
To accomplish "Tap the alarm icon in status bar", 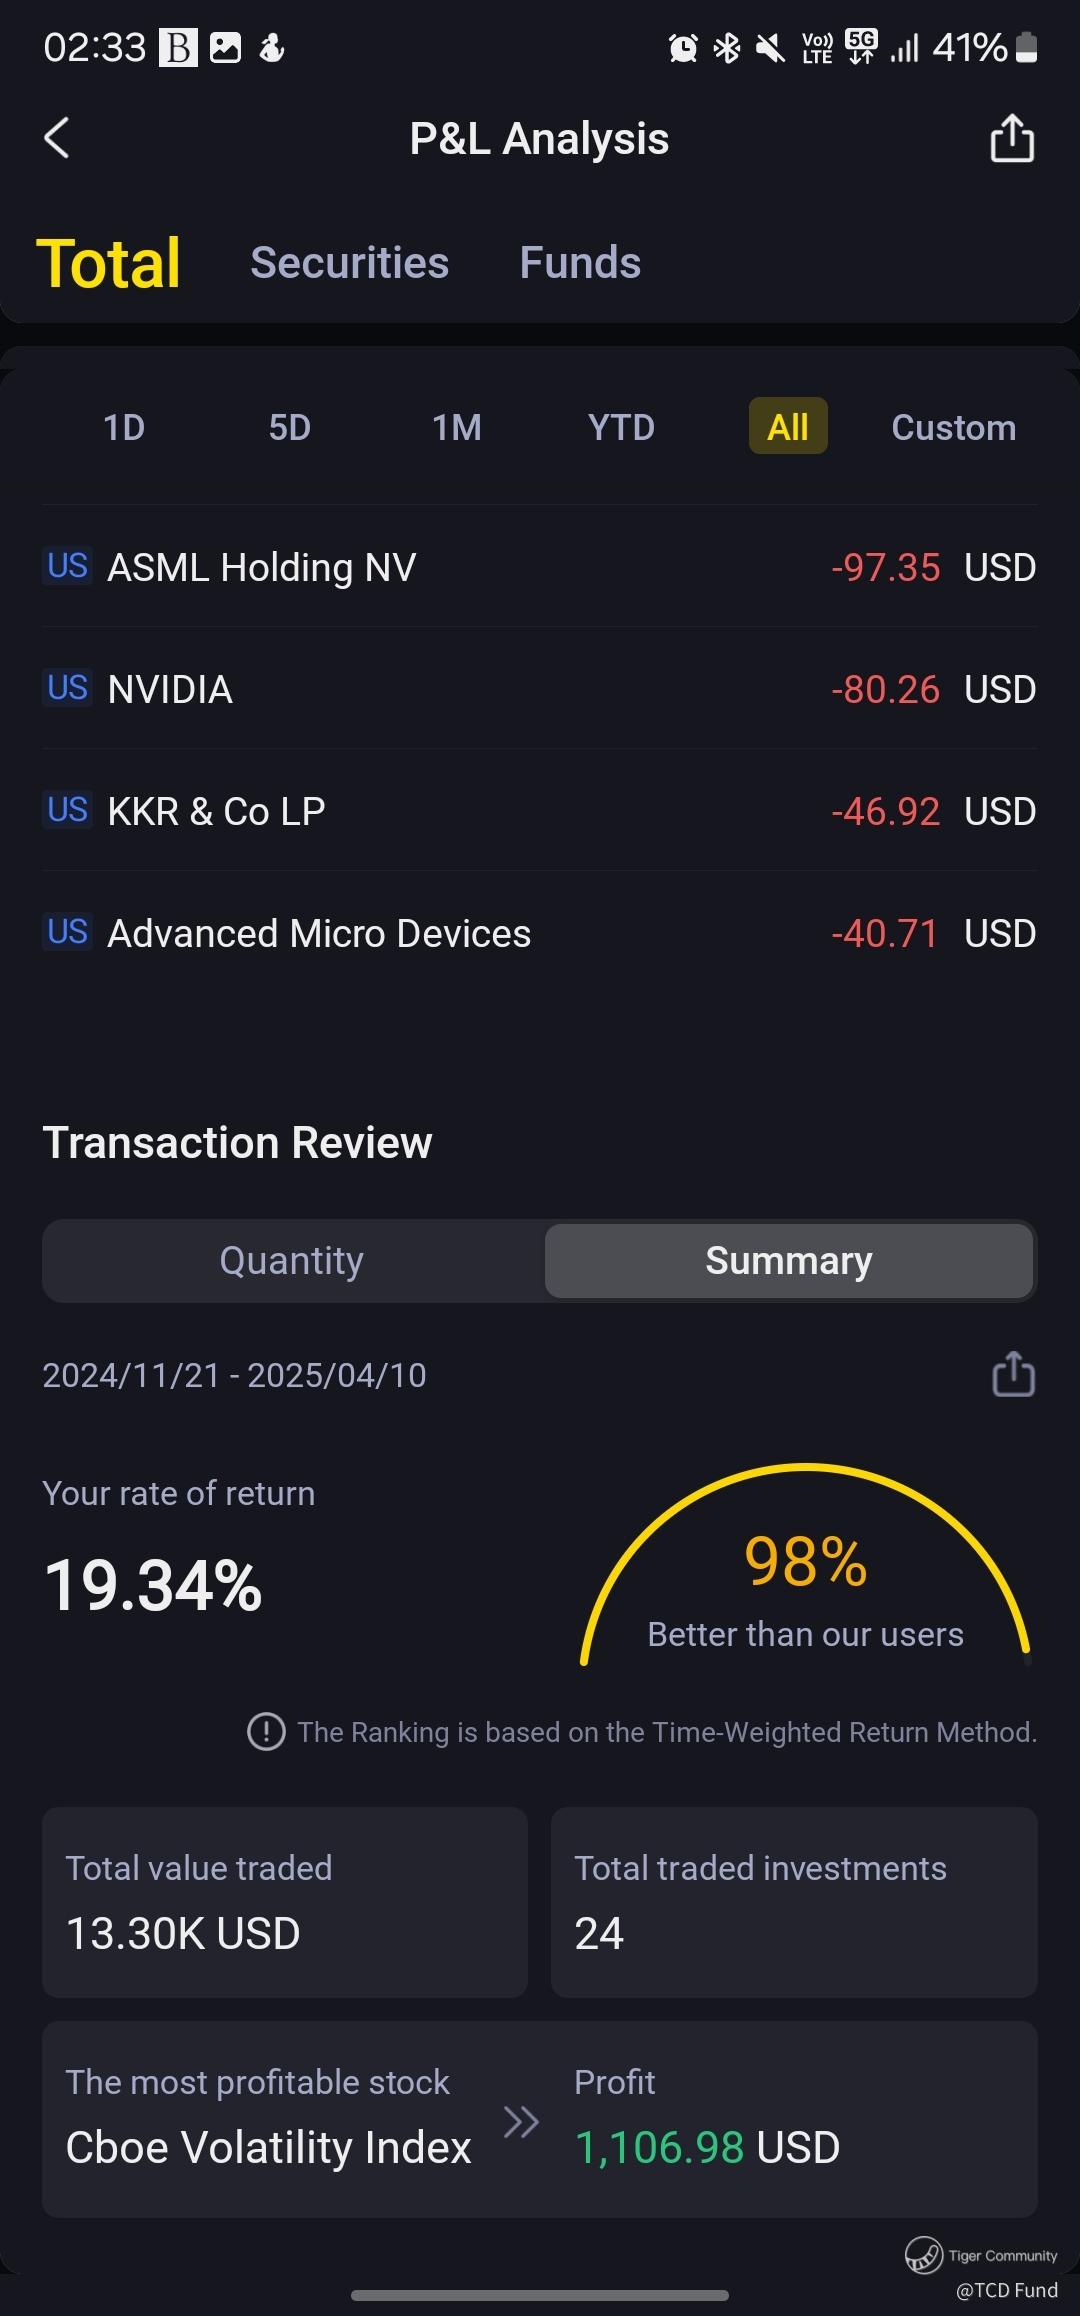I will click(683, 47).
